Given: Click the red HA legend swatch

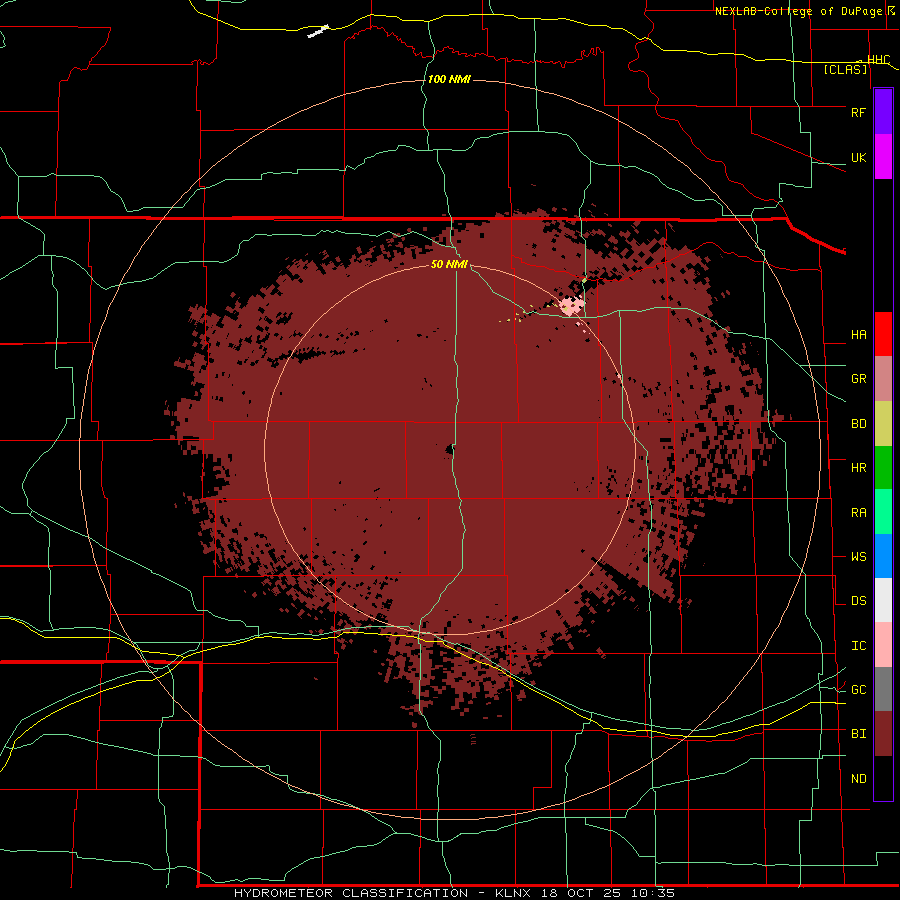Looking at the screenshot, I should pos(883,334).
